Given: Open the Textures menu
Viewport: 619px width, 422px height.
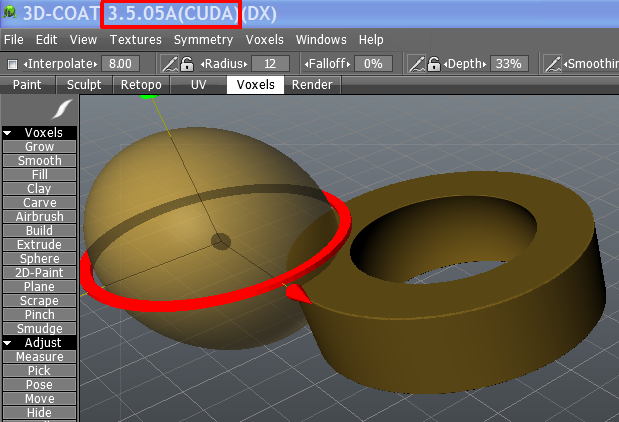Looking at the screenshot, I should coord(135,39).
